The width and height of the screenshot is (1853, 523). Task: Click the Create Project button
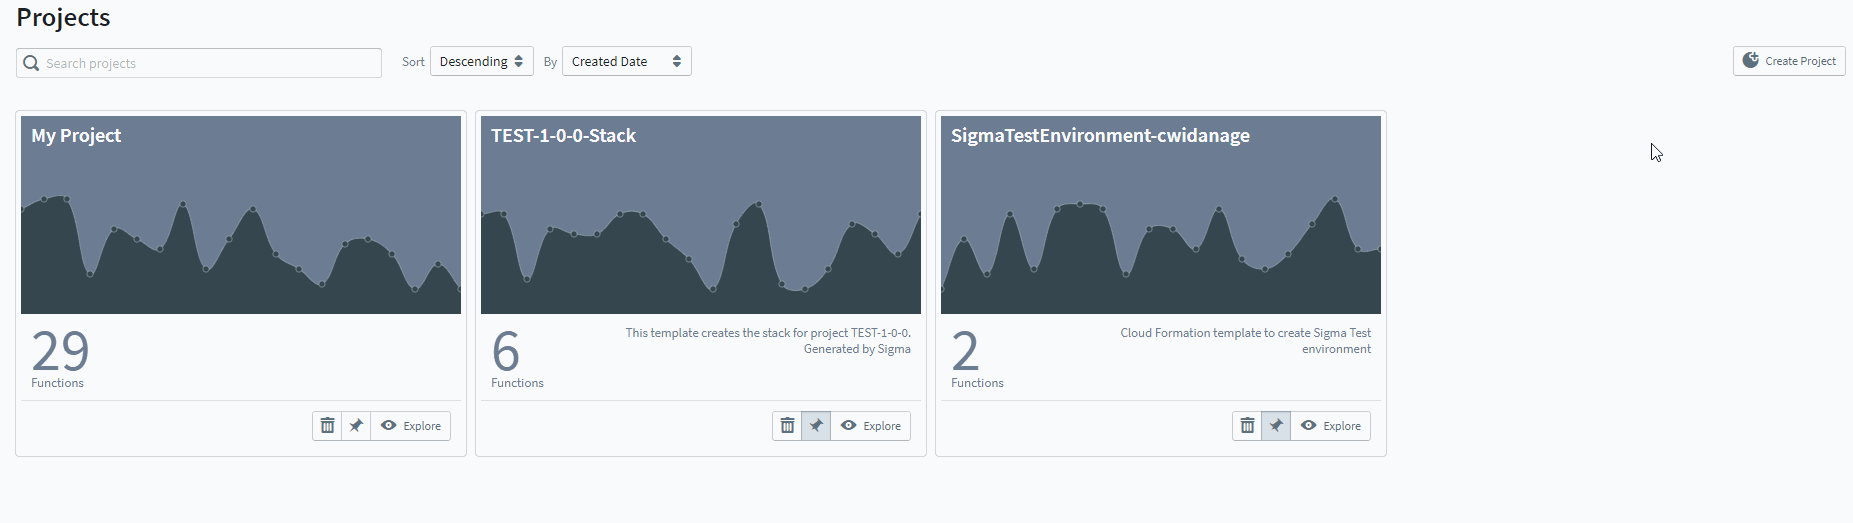(1789, 61)
